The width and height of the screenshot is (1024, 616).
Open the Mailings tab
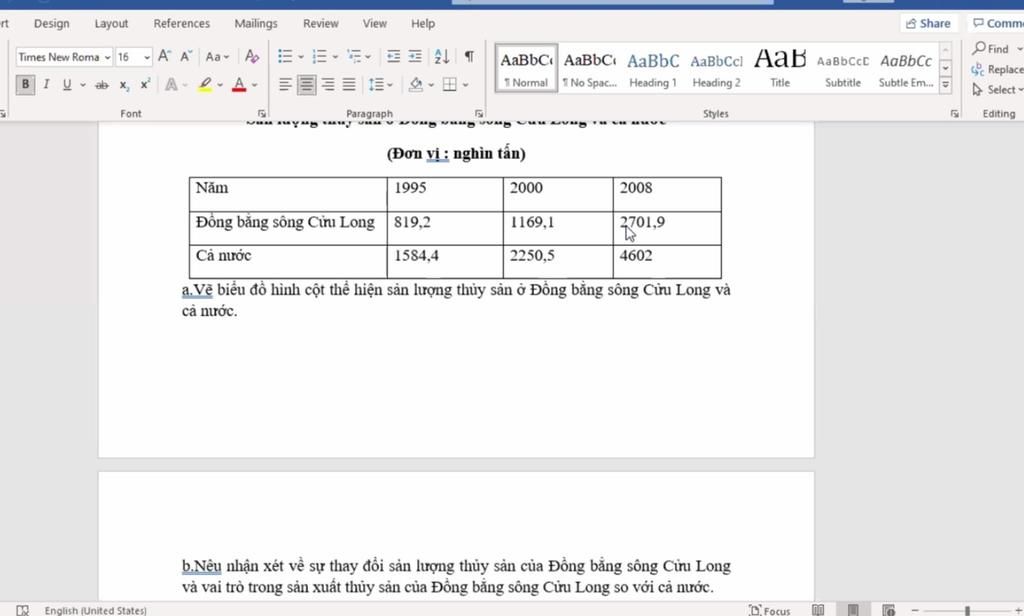coord(256,24)
